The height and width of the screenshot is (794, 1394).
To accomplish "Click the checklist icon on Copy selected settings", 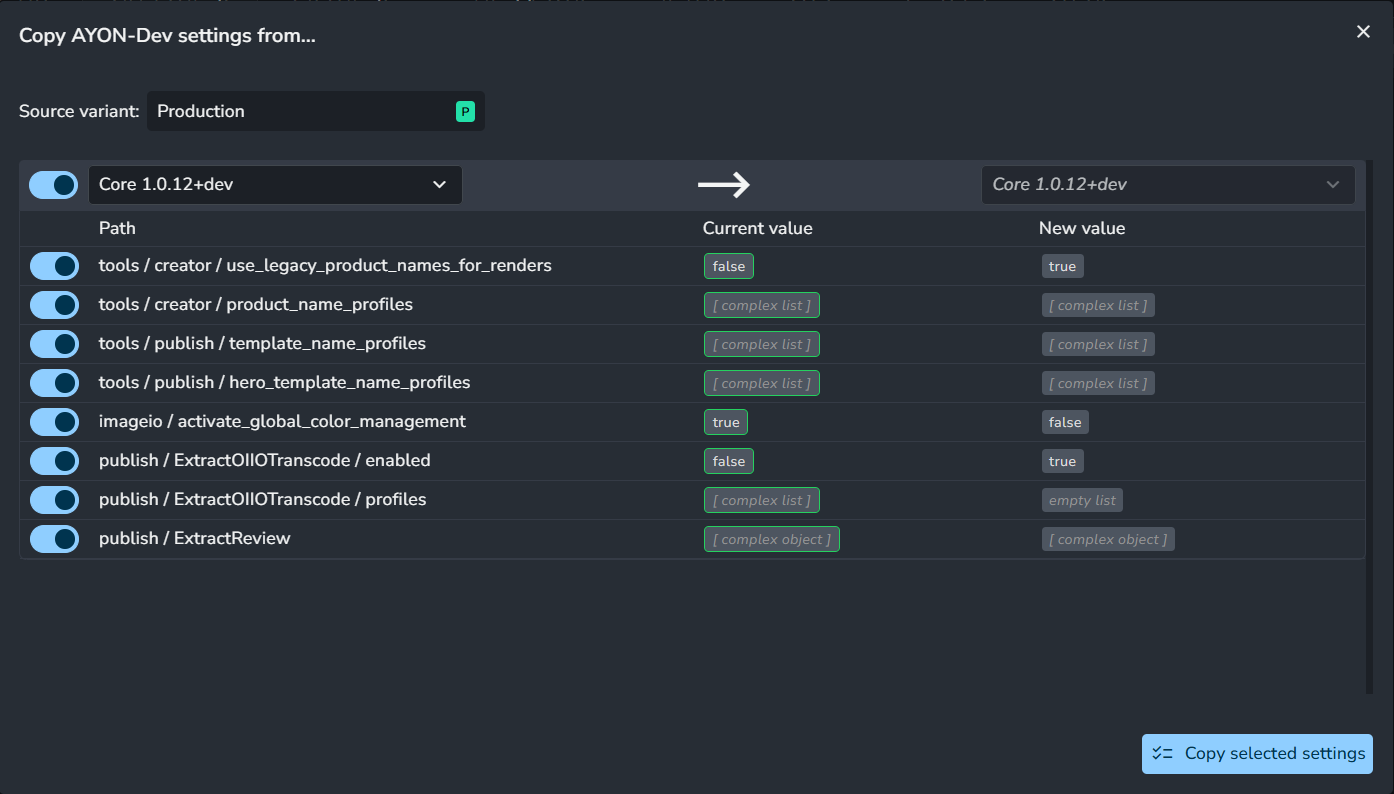I will [1162, 754].
